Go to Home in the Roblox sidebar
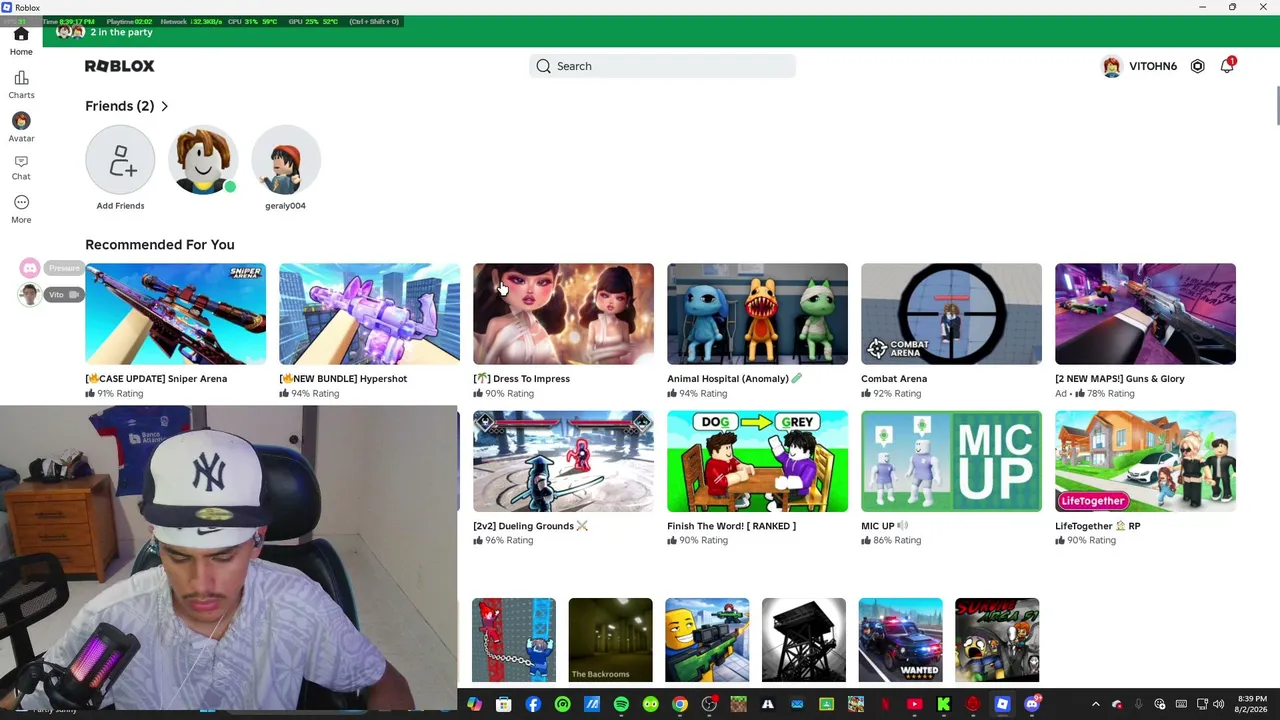The image size is (1280, 720). 21,41
